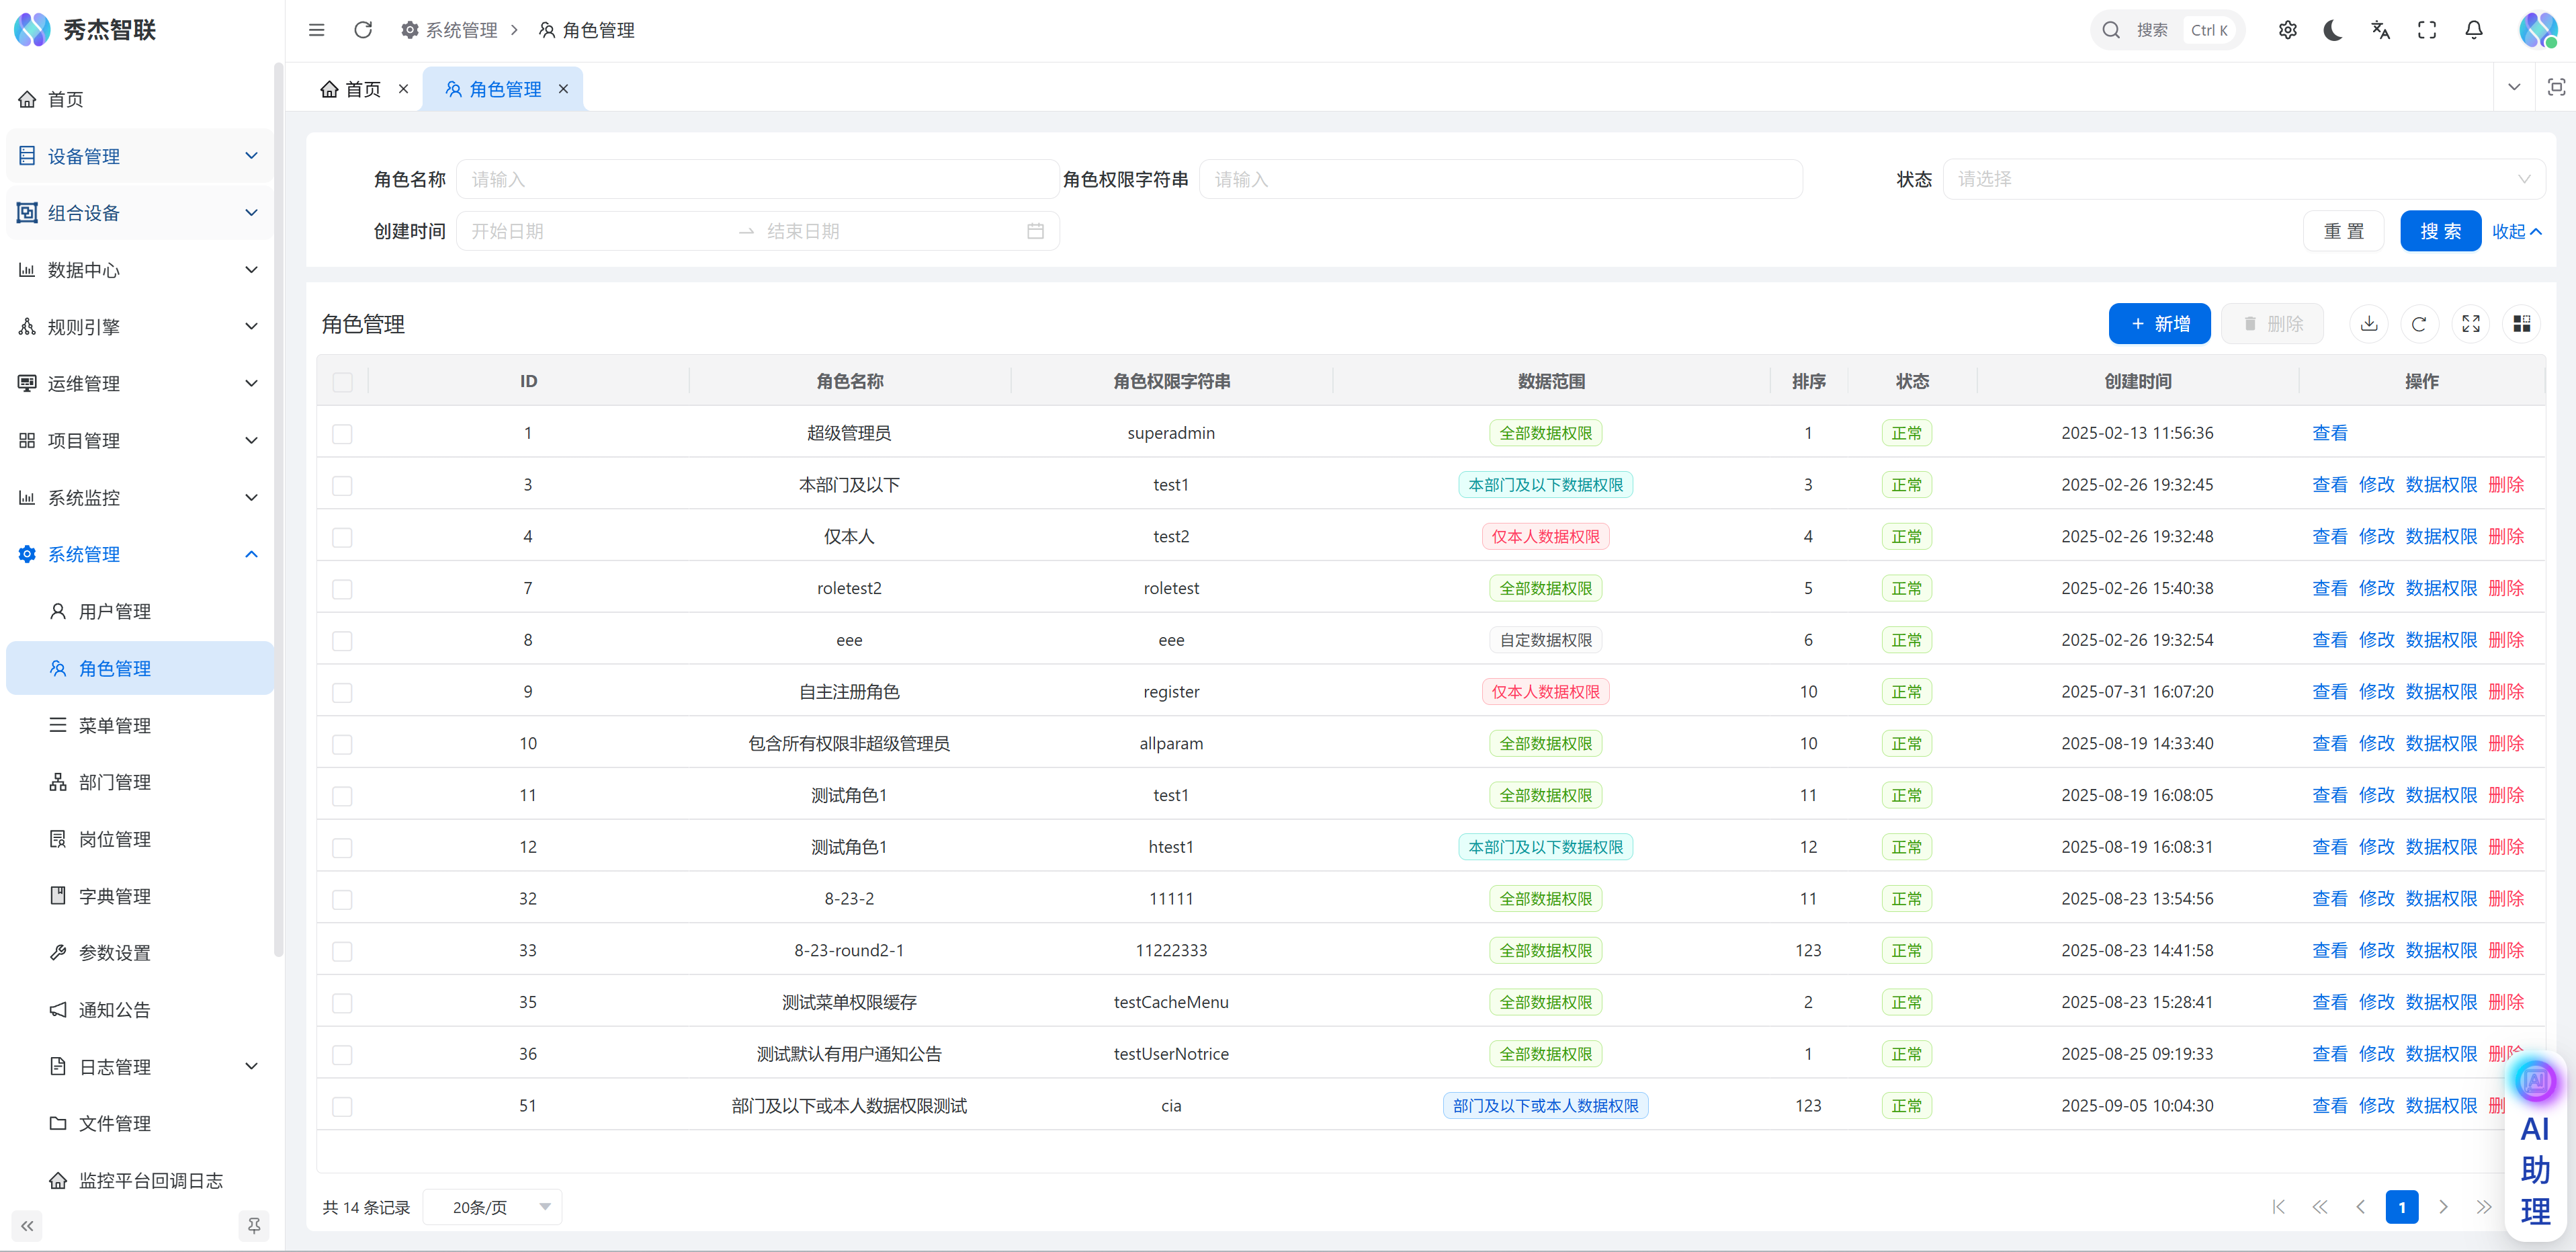Open 菜单管理 in the sidebar

pyautogui.click(x=114, y=725)
